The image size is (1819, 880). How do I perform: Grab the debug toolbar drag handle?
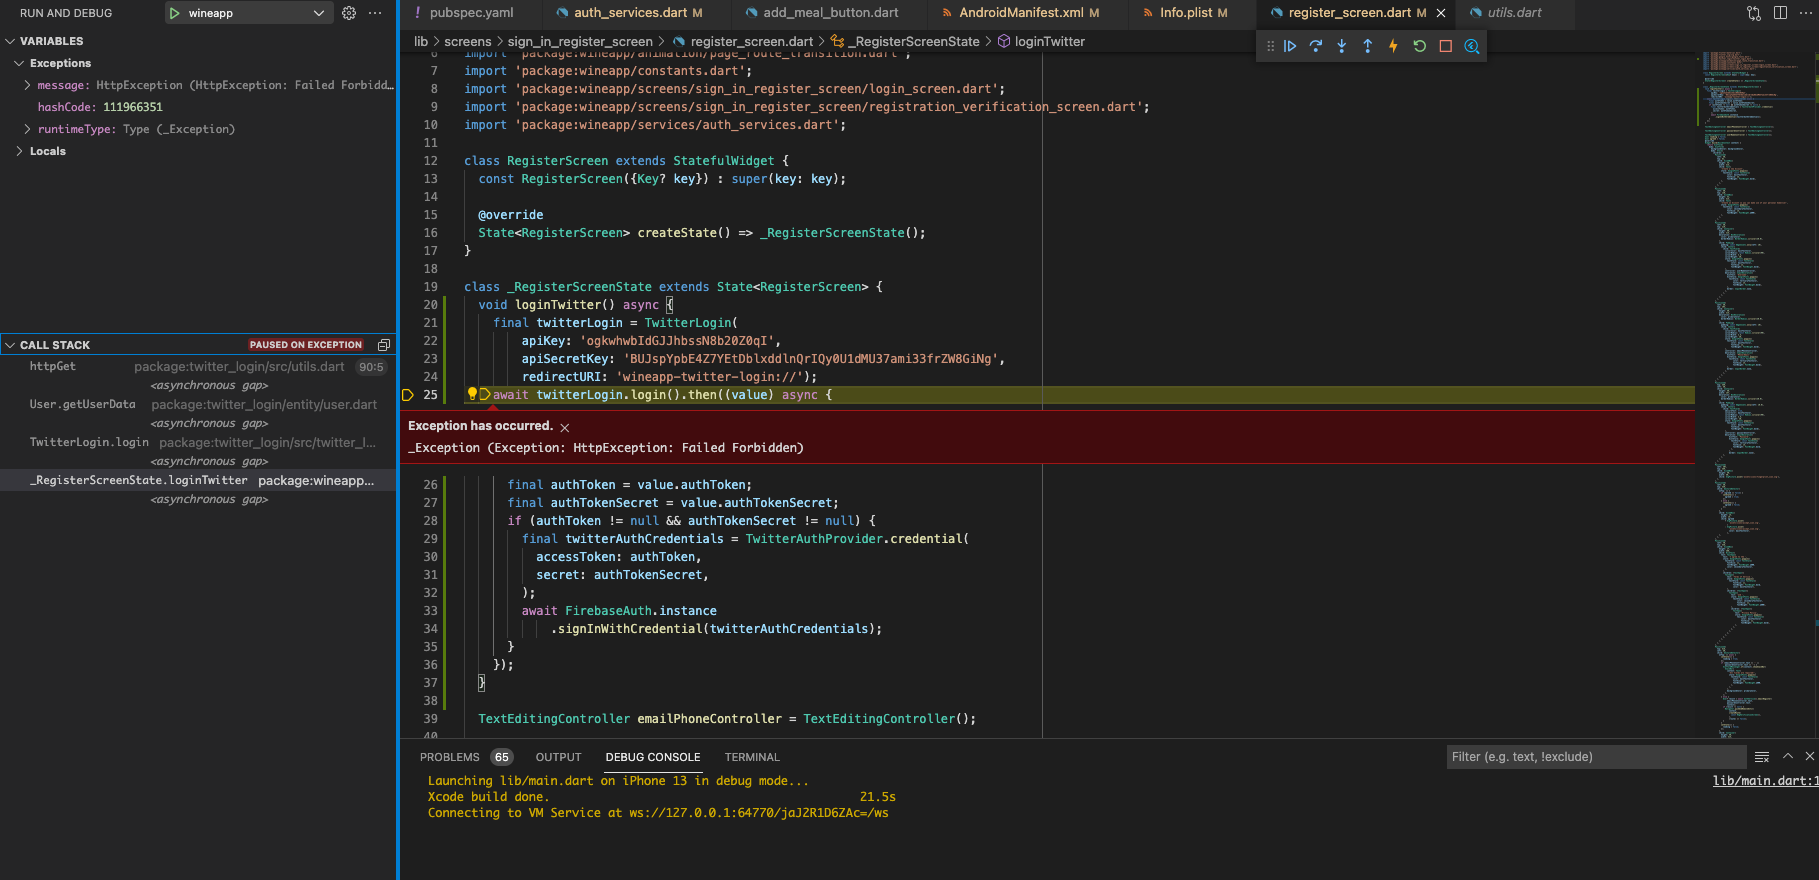(x=1270, y=46)
